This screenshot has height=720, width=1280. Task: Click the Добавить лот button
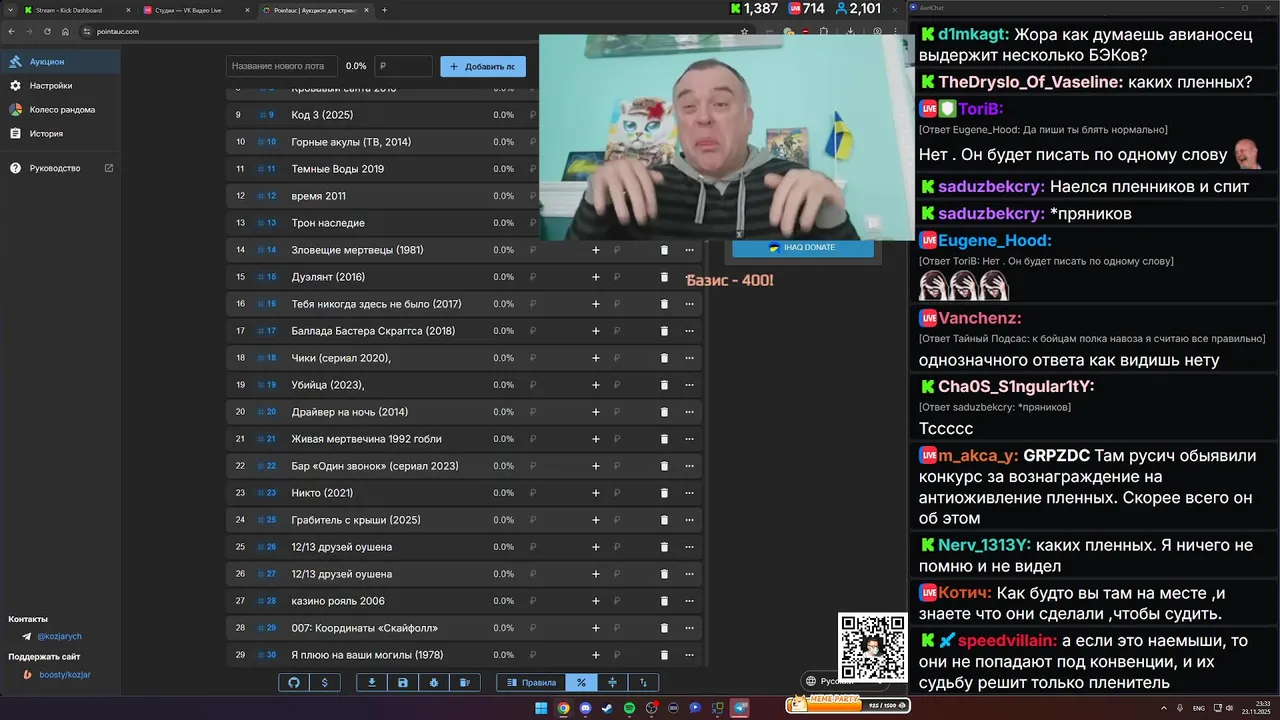(483, 66)
